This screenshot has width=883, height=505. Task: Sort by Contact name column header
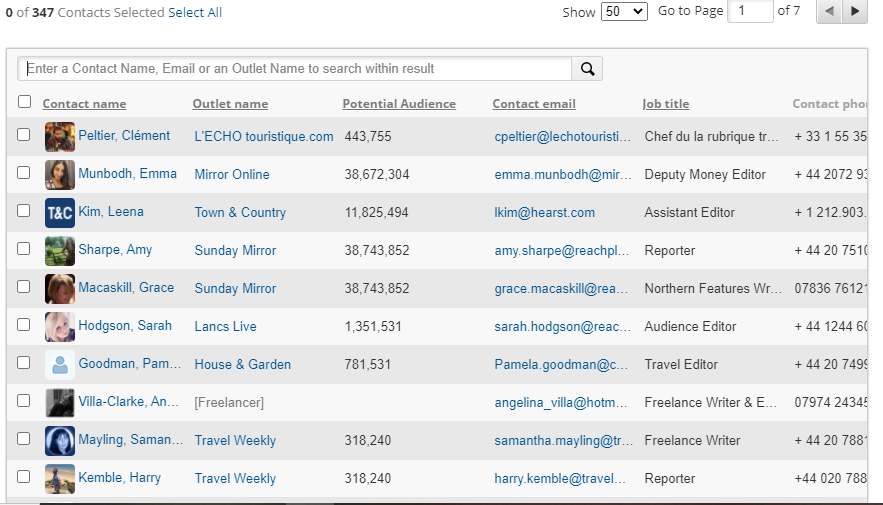(84, 104)
